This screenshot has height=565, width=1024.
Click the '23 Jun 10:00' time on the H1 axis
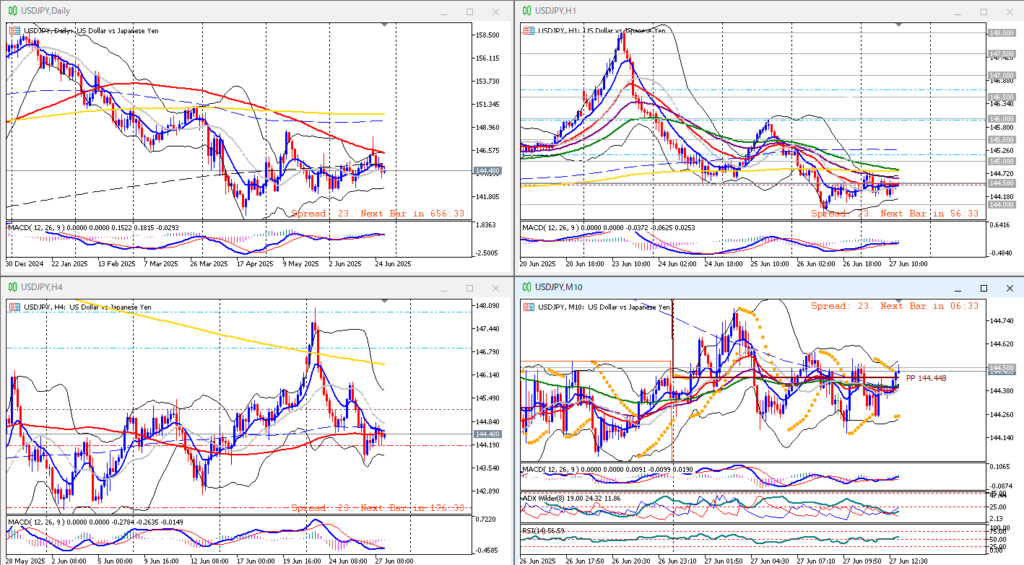pos(632,265)
